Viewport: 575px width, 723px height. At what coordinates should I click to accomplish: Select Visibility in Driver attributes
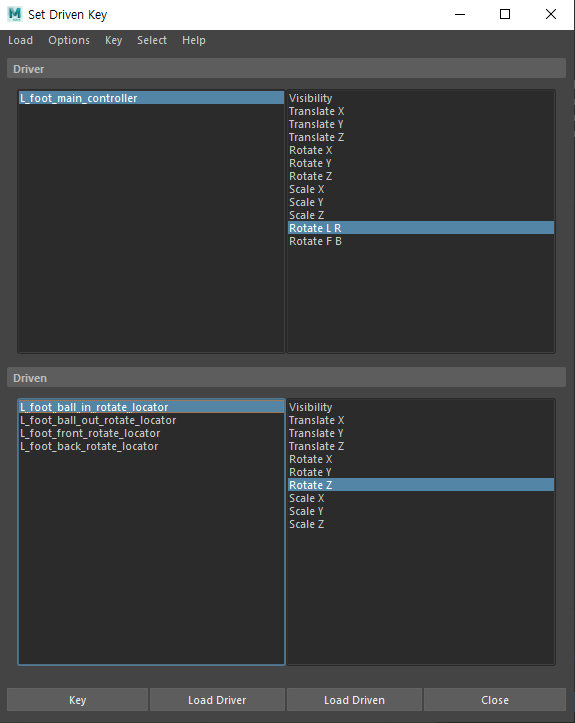tap(421, 98)
